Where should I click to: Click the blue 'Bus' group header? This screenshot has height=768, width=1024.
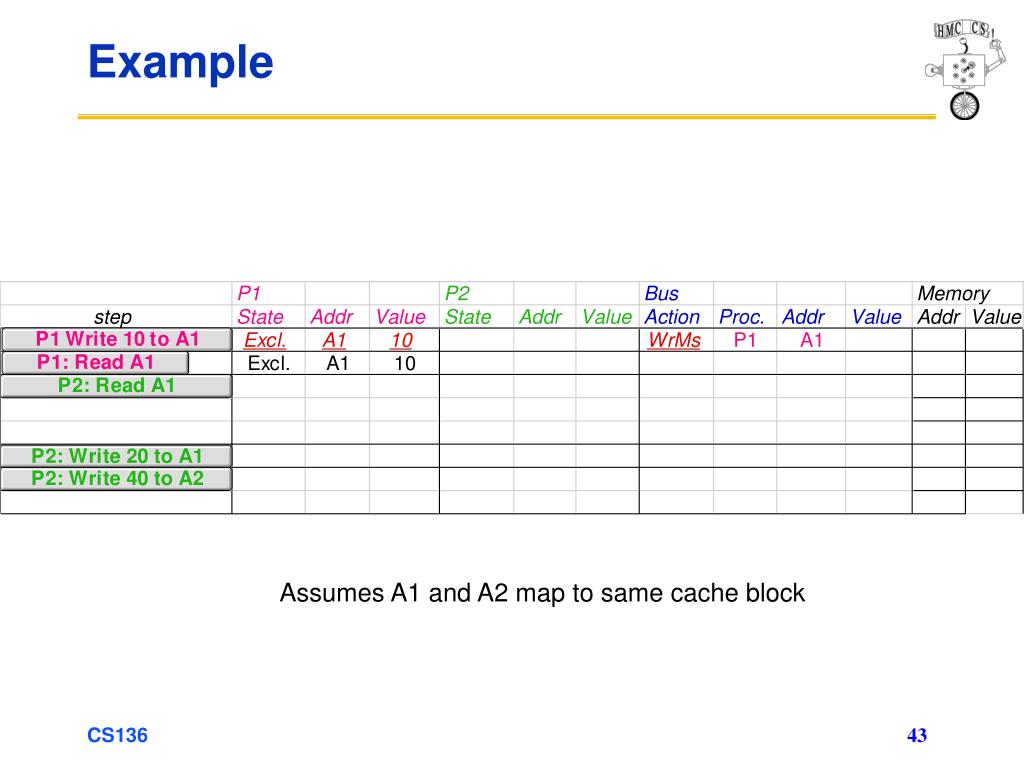[x=662, y=293]
